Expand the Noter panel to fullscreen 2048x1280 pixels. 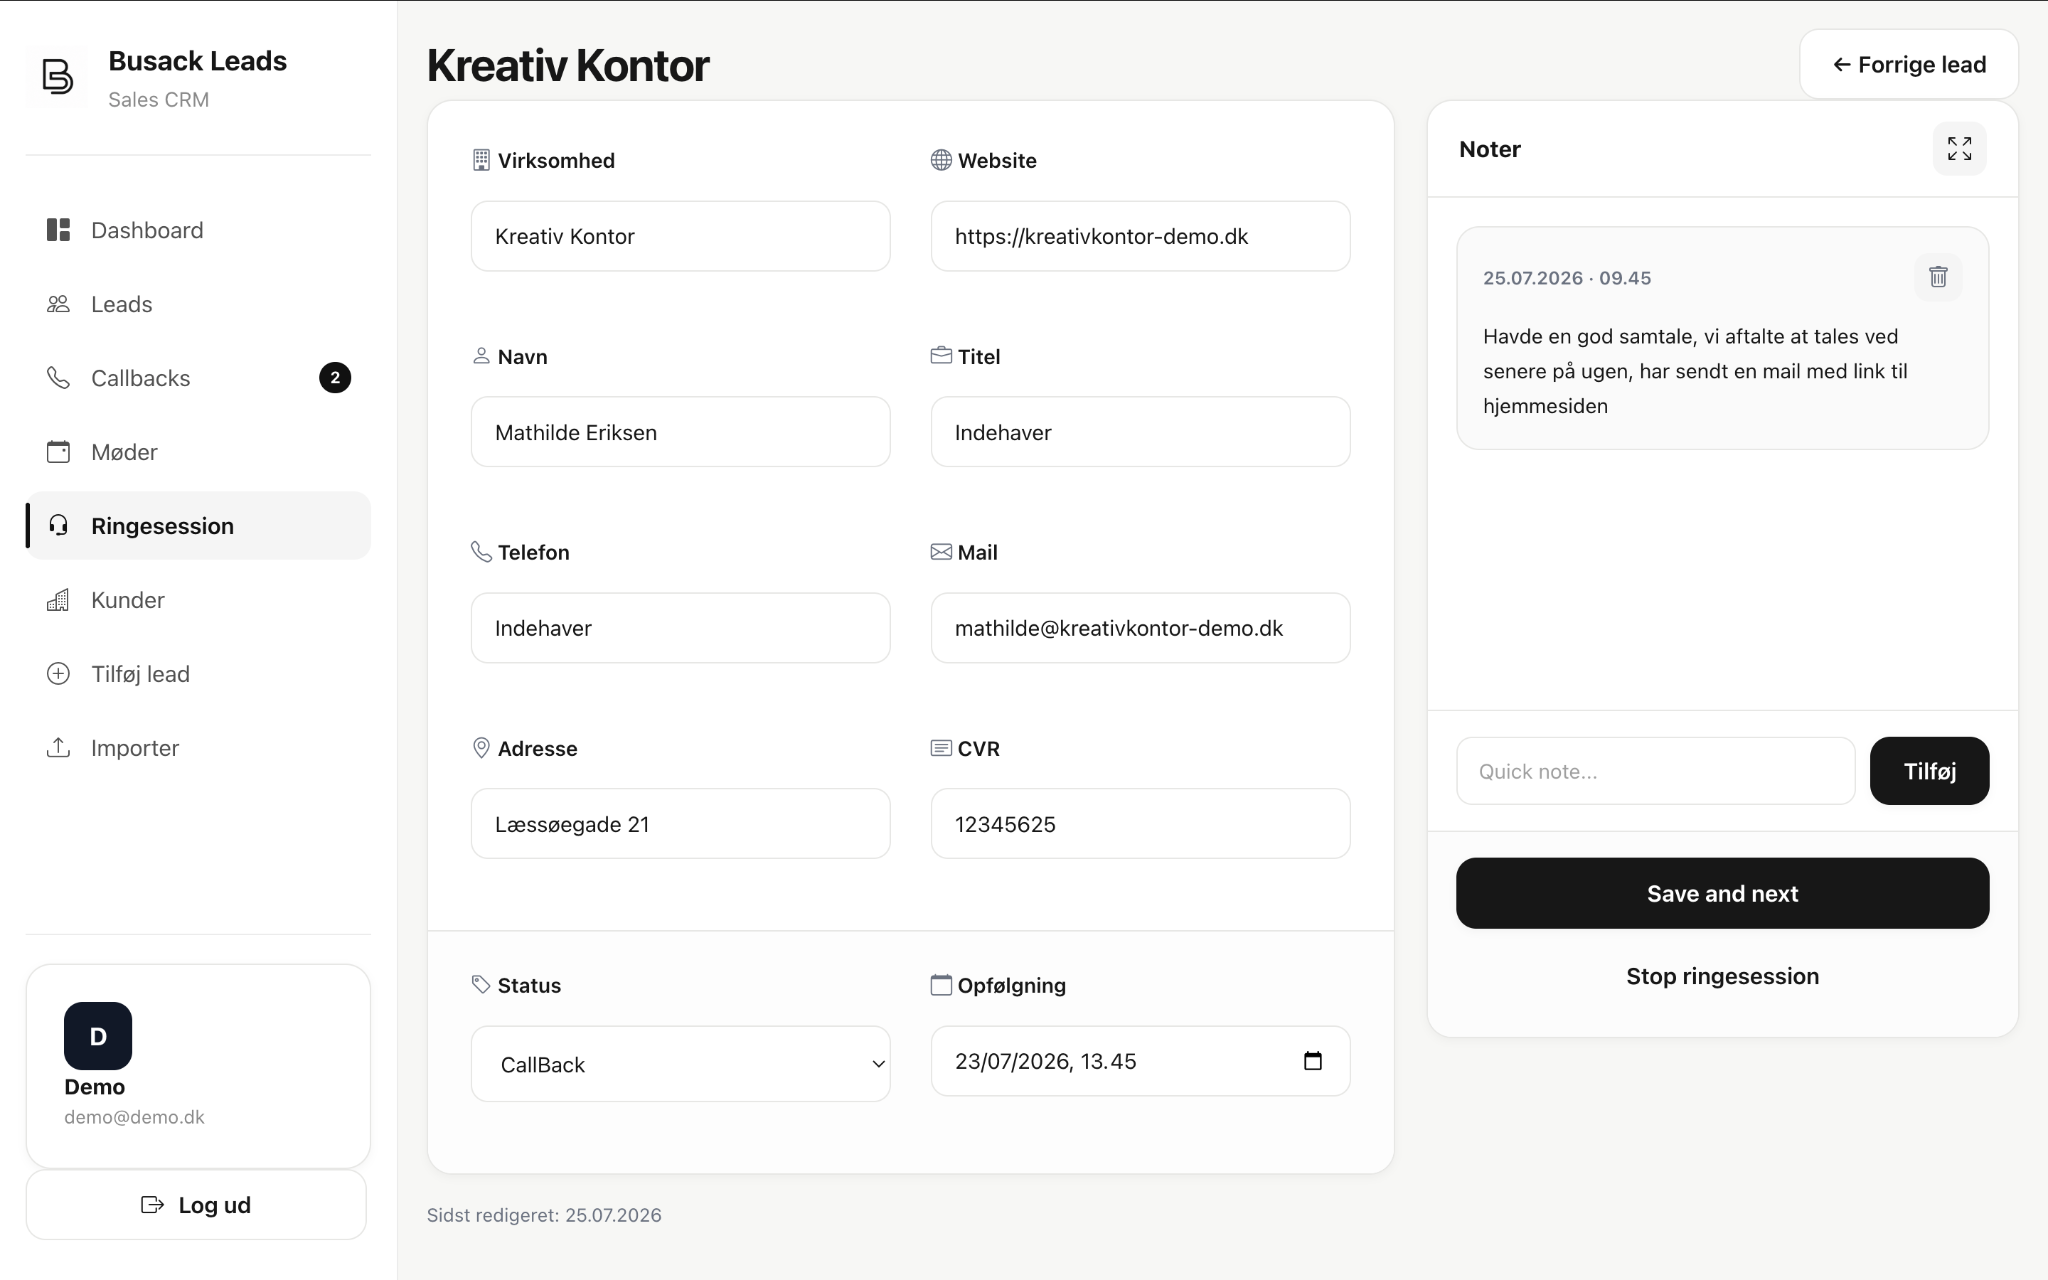pyautogui.click(x=1959, y=149)
